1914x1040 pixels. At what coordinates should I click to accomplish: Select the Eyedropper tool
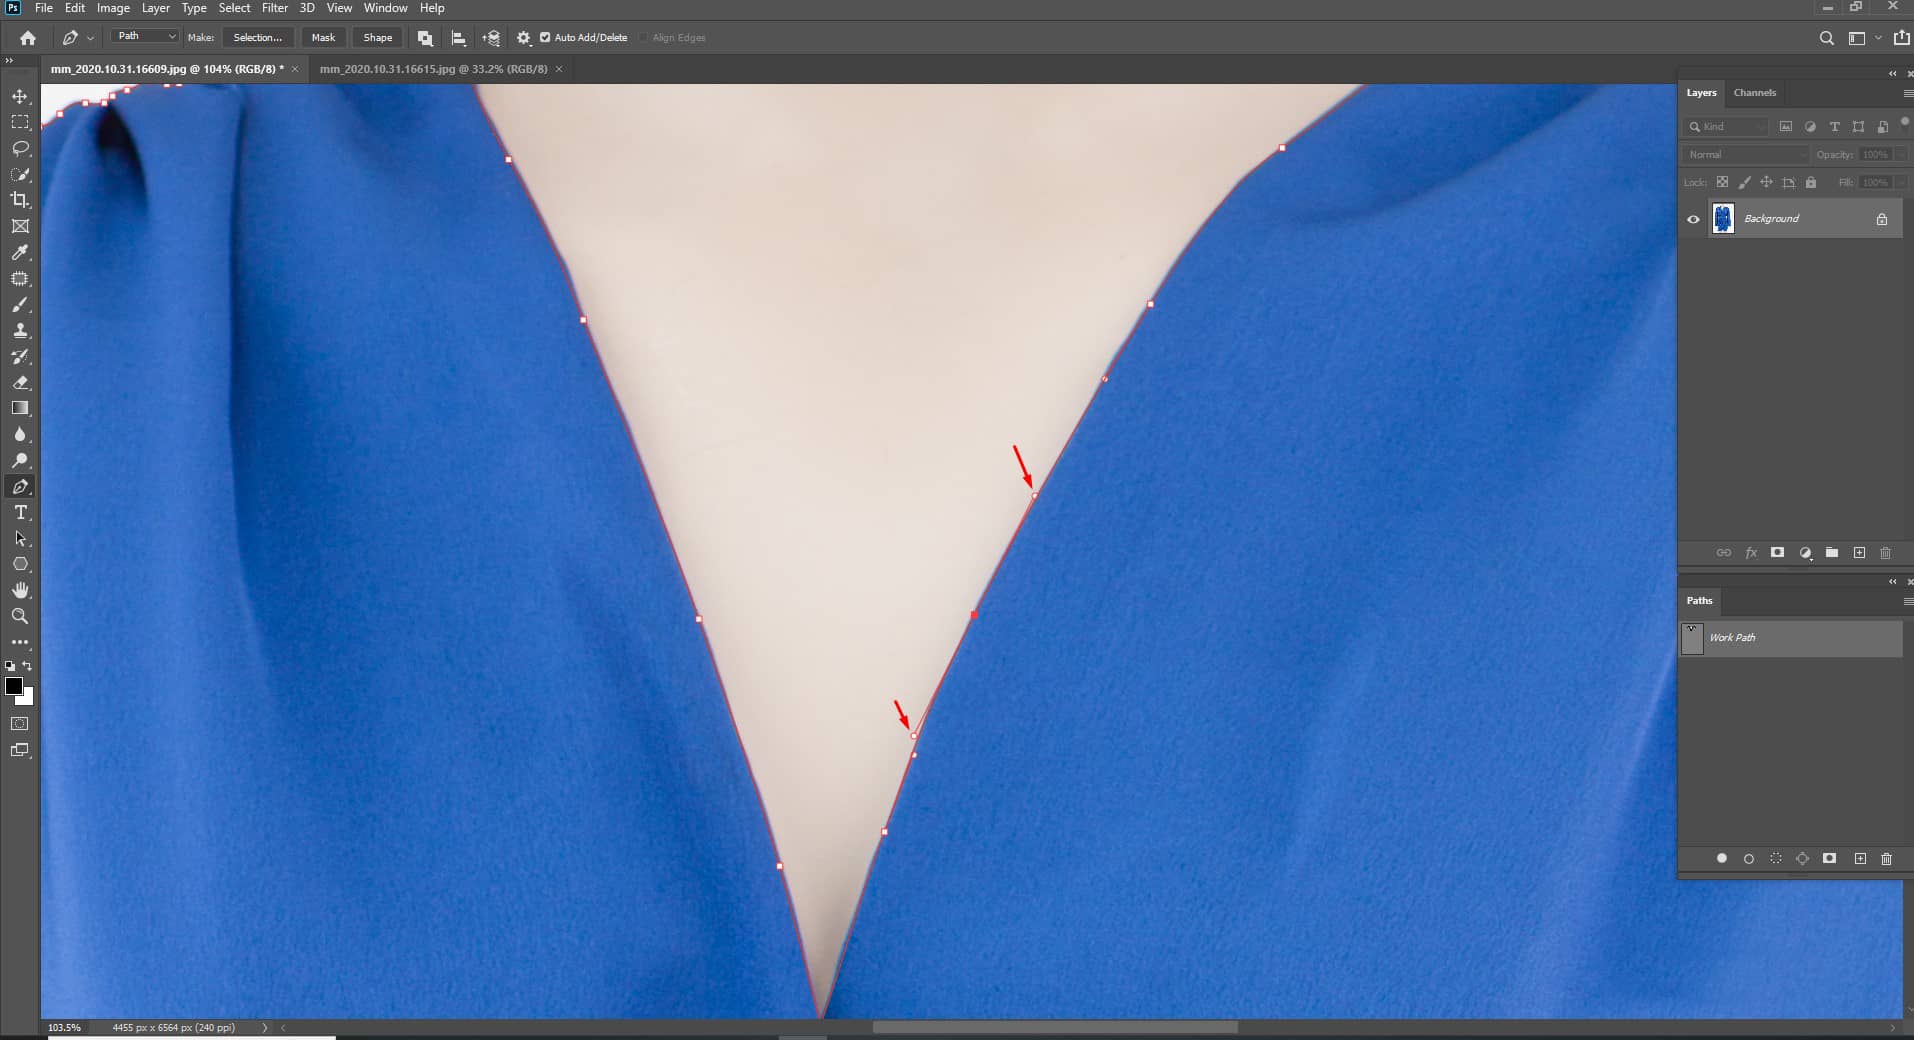pos(20,253)
